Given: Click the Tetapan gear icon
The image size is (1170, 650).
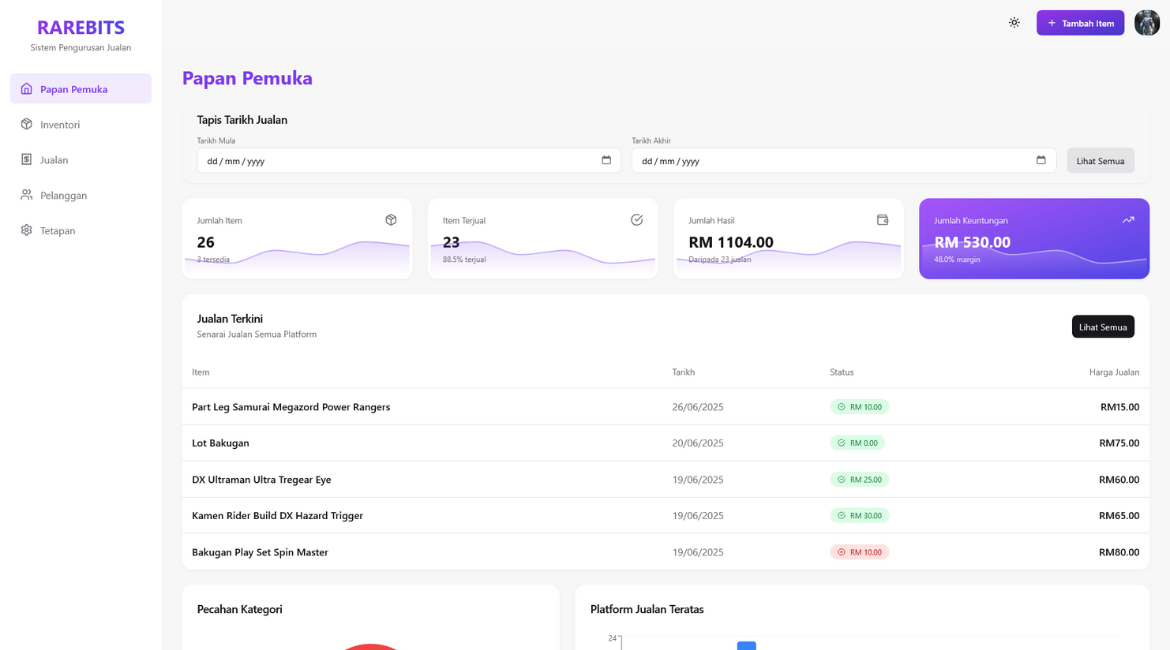Looking at the screenshot, I should point(27,230).
